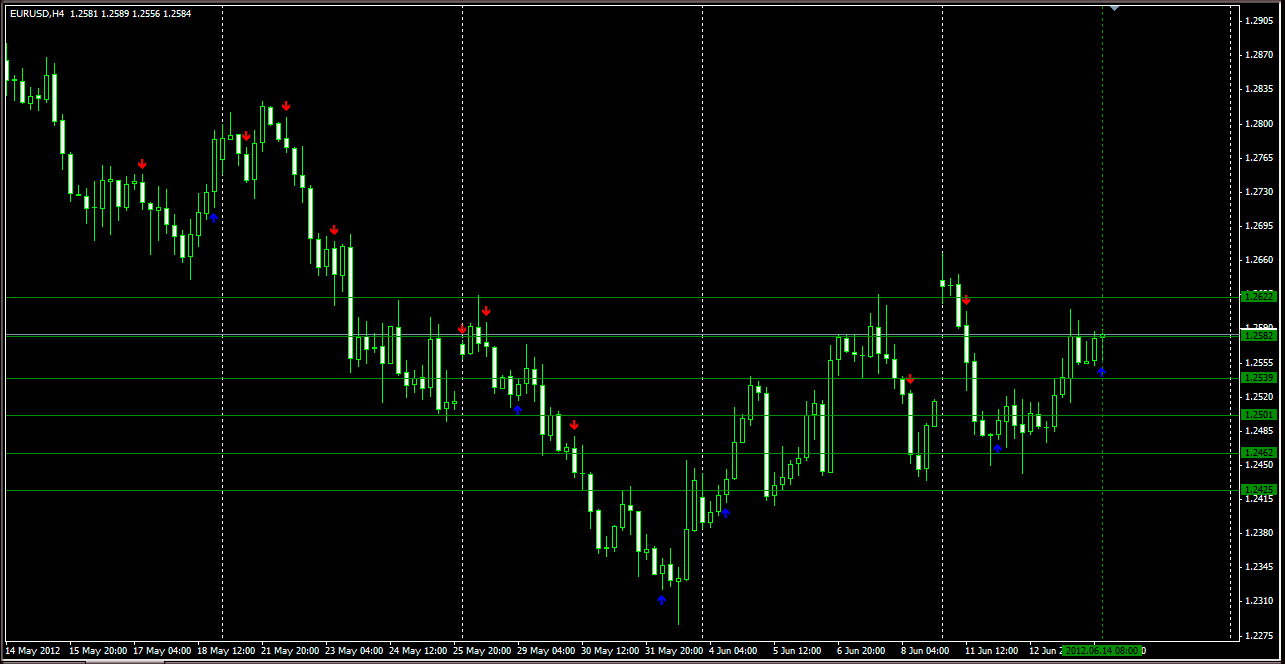Click the 1.2275 price scale value

[x=1259, y=635]
